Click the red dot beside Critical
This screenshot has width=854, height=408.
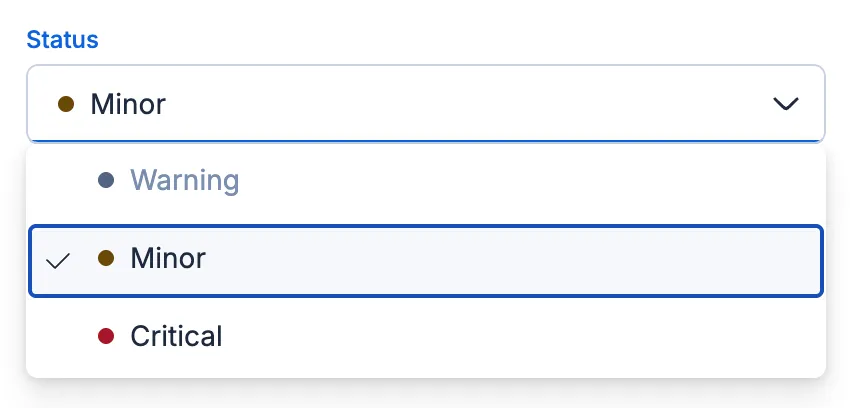106,337
